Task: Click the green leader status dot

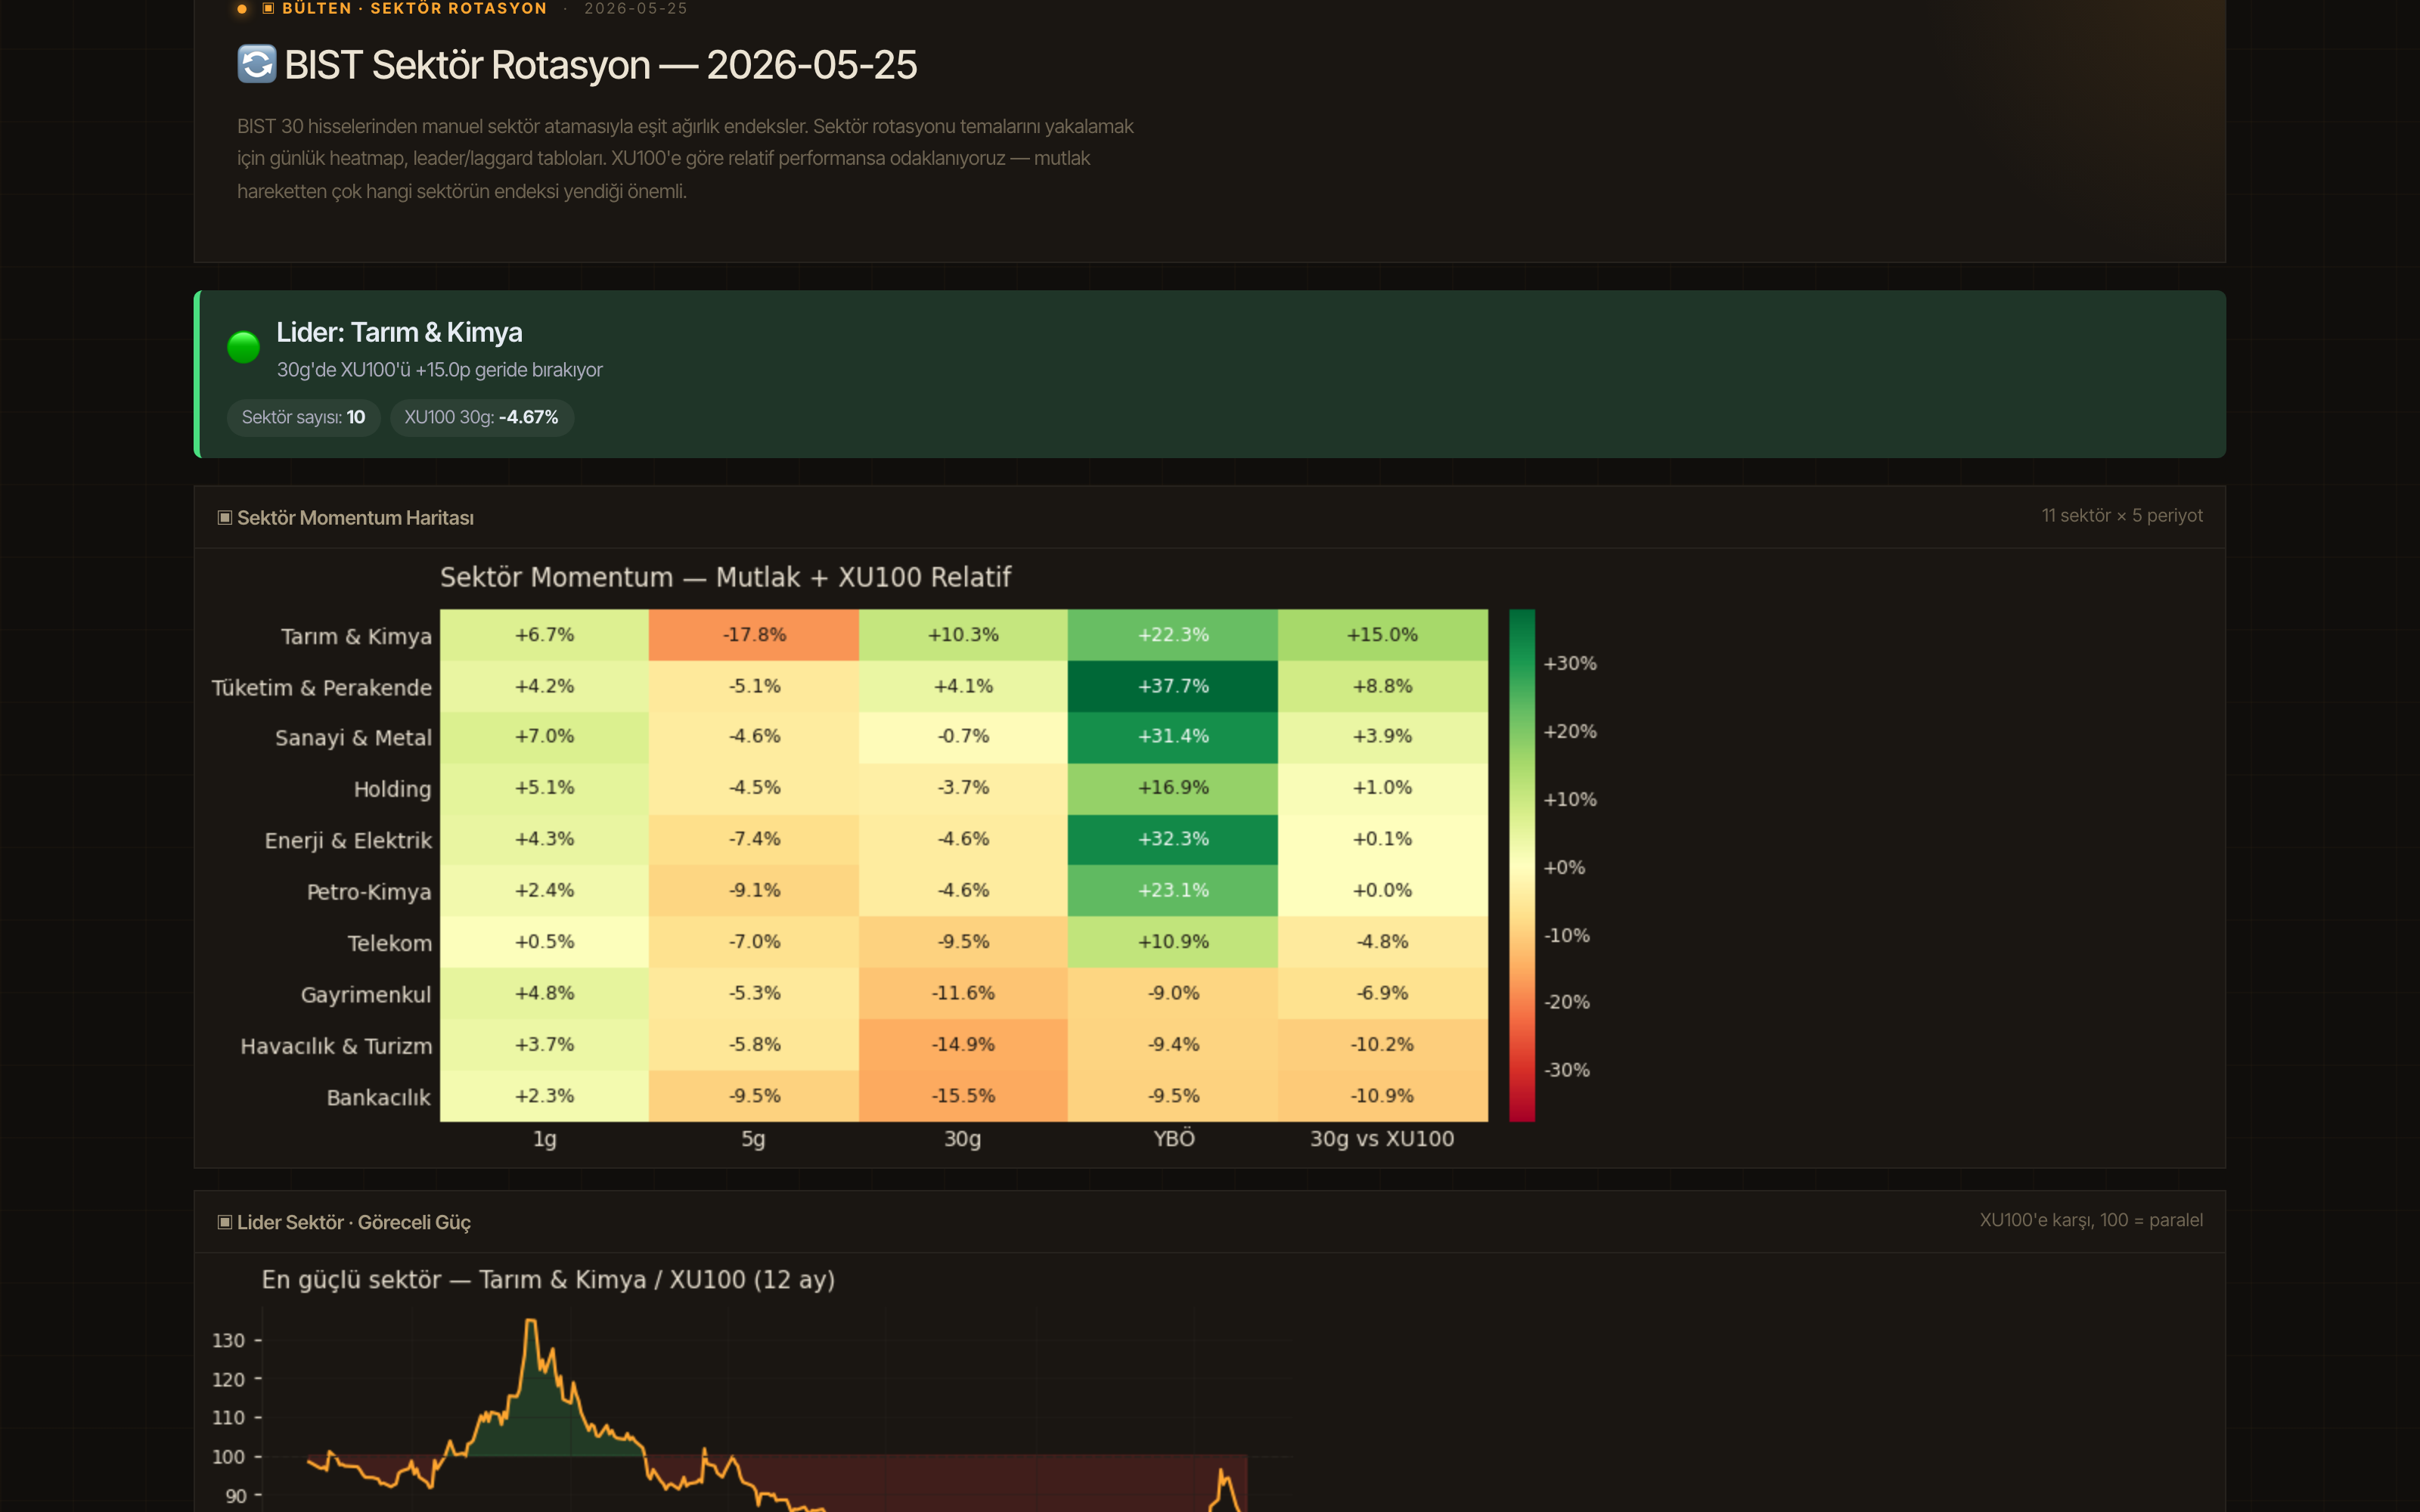Action: pyautogui.click(x=243, y=347)
